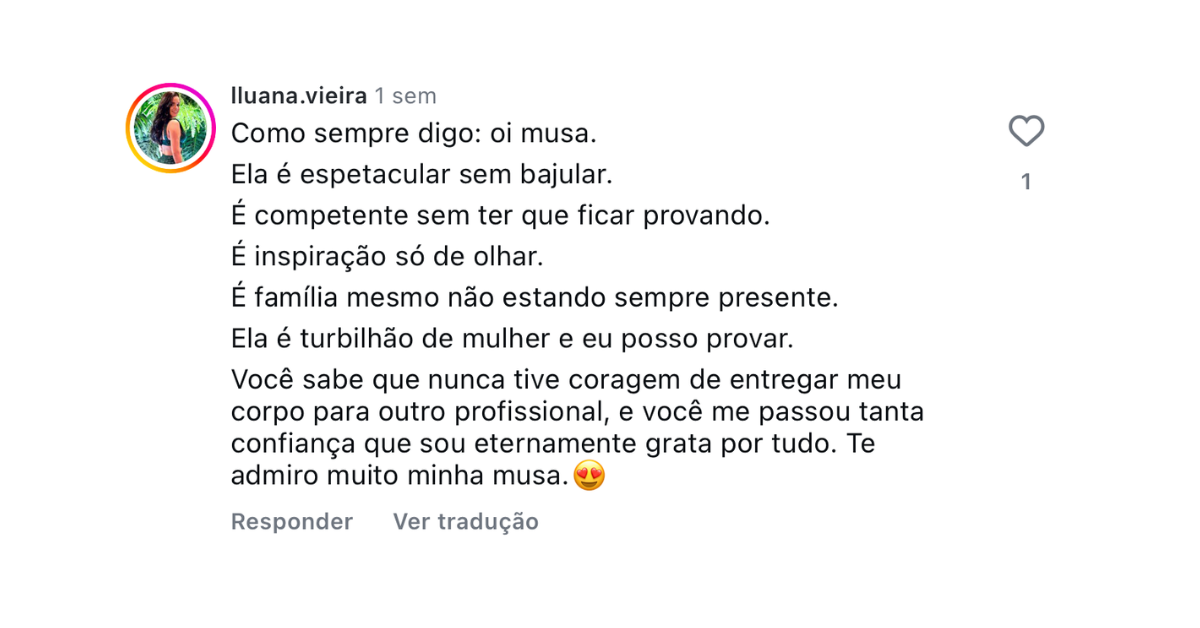This screenshot has width=1200, height=628.
Task: Click the line "É competente sem ter que ficar provando."
Action: (x=500, y=215)
